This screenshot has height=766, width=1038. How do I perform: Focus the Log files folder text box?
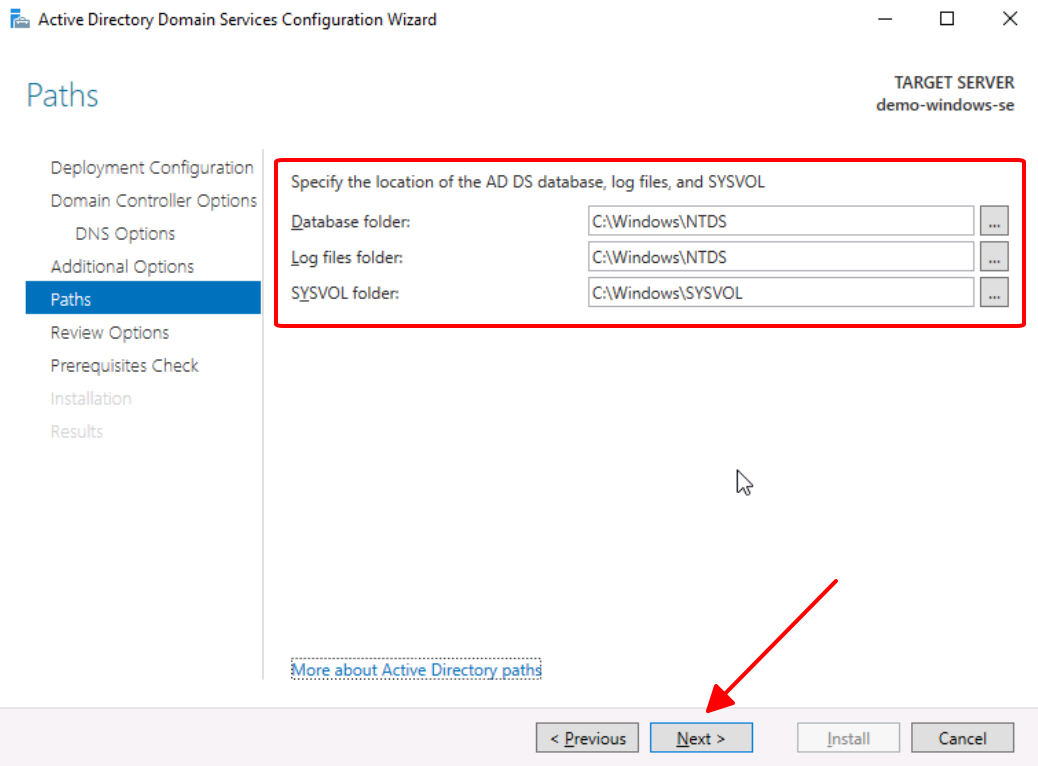coord(780,257)
